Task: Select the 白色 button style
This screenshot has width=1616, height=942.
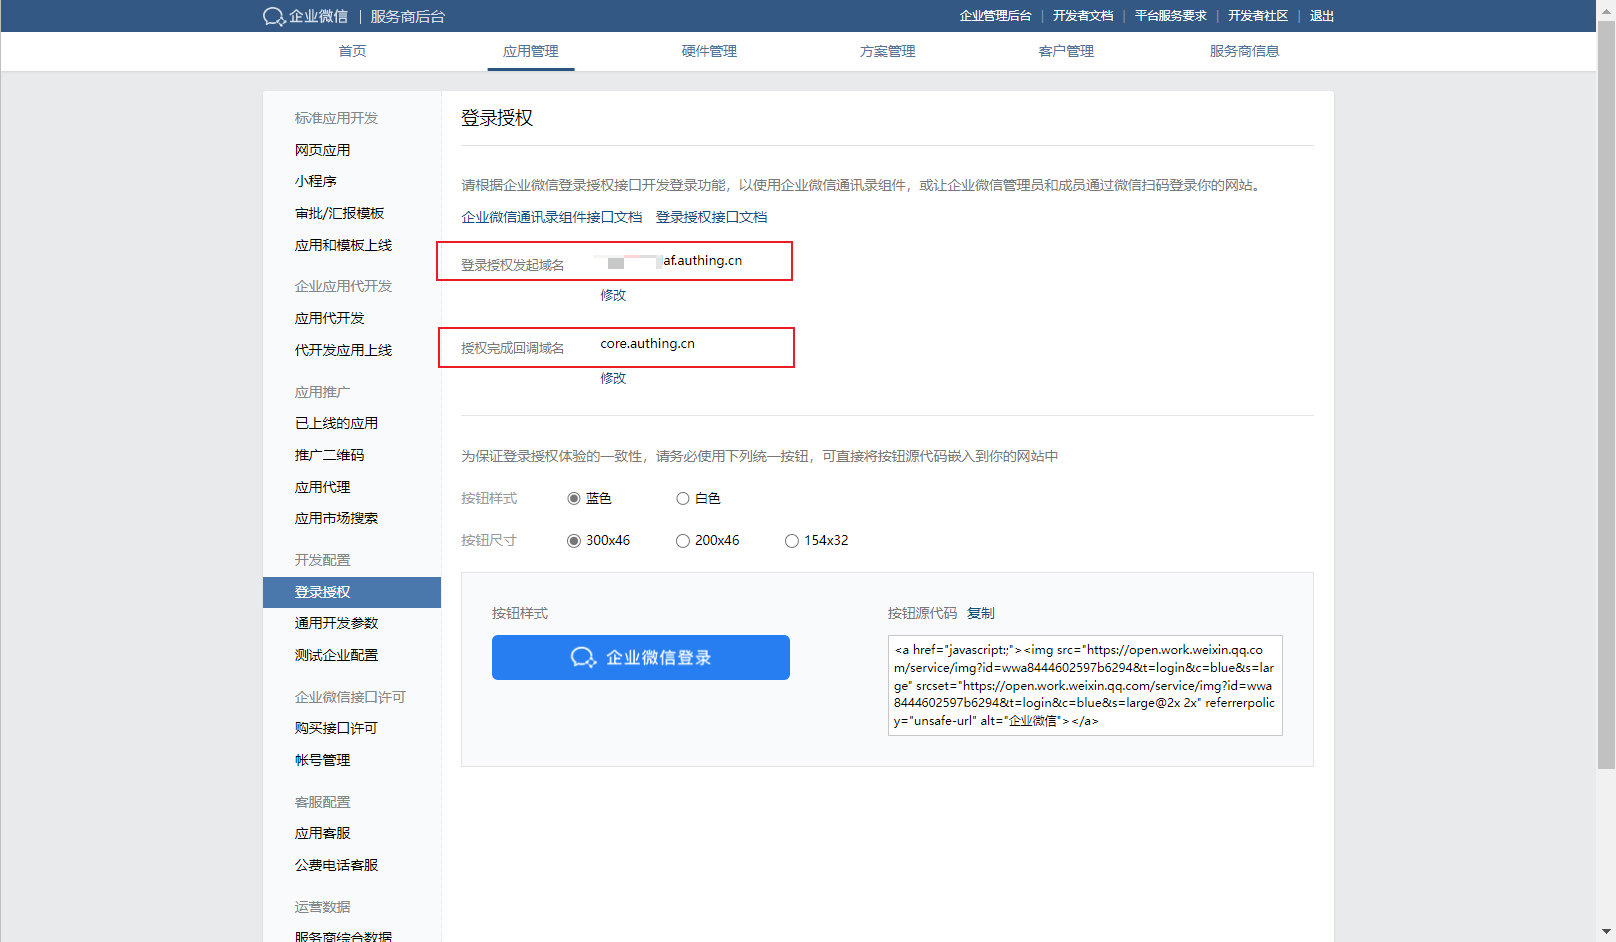Action: click(x=682, y=498)
